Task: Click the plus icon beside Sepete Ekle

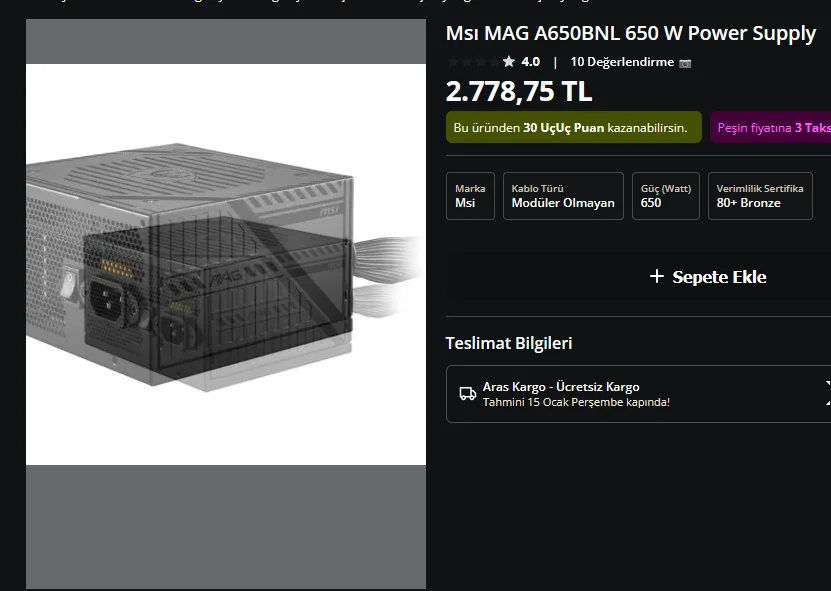Action: click(657, 276)
